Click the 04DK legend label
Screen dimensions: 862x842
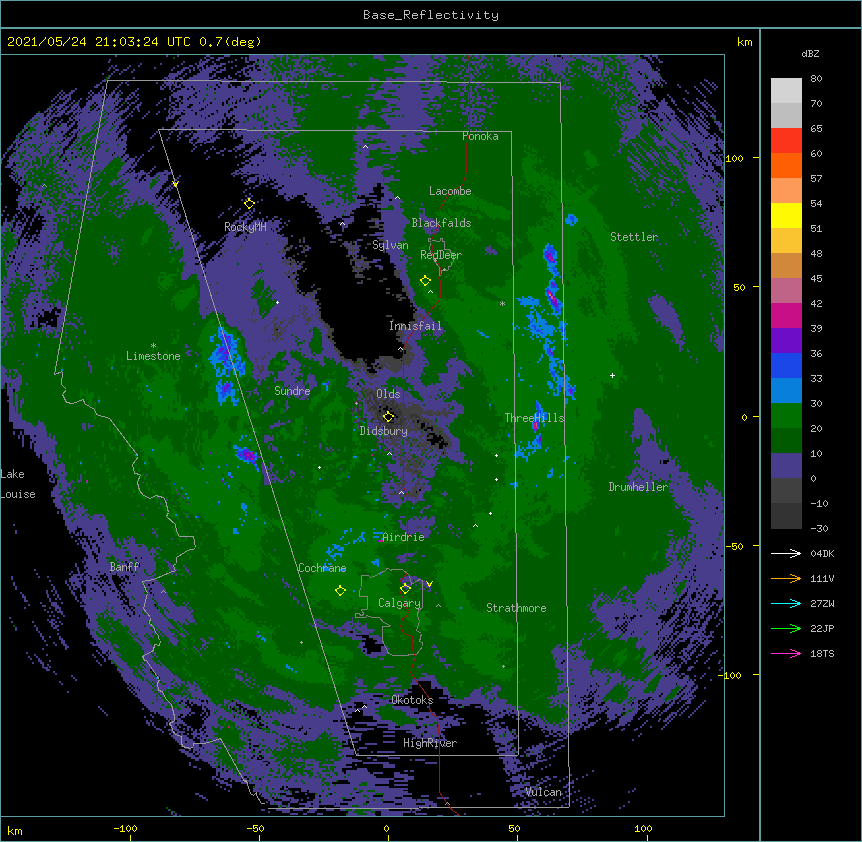tap(822, 553)
